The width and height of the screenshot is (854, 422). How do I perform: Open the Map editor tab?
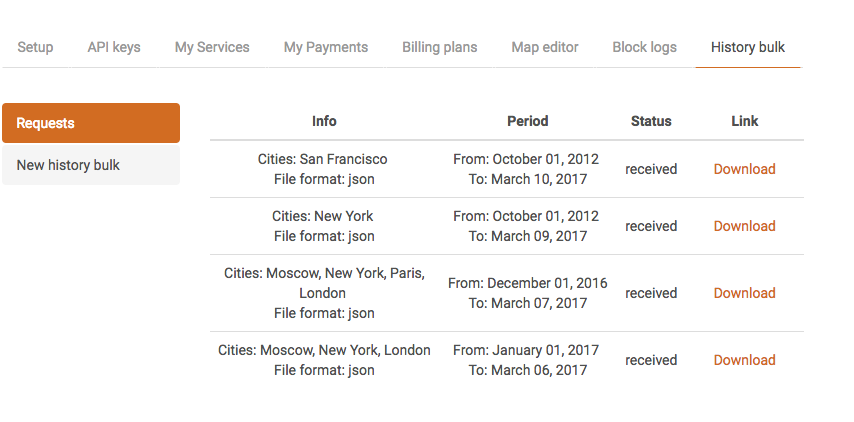pos(545,47)
